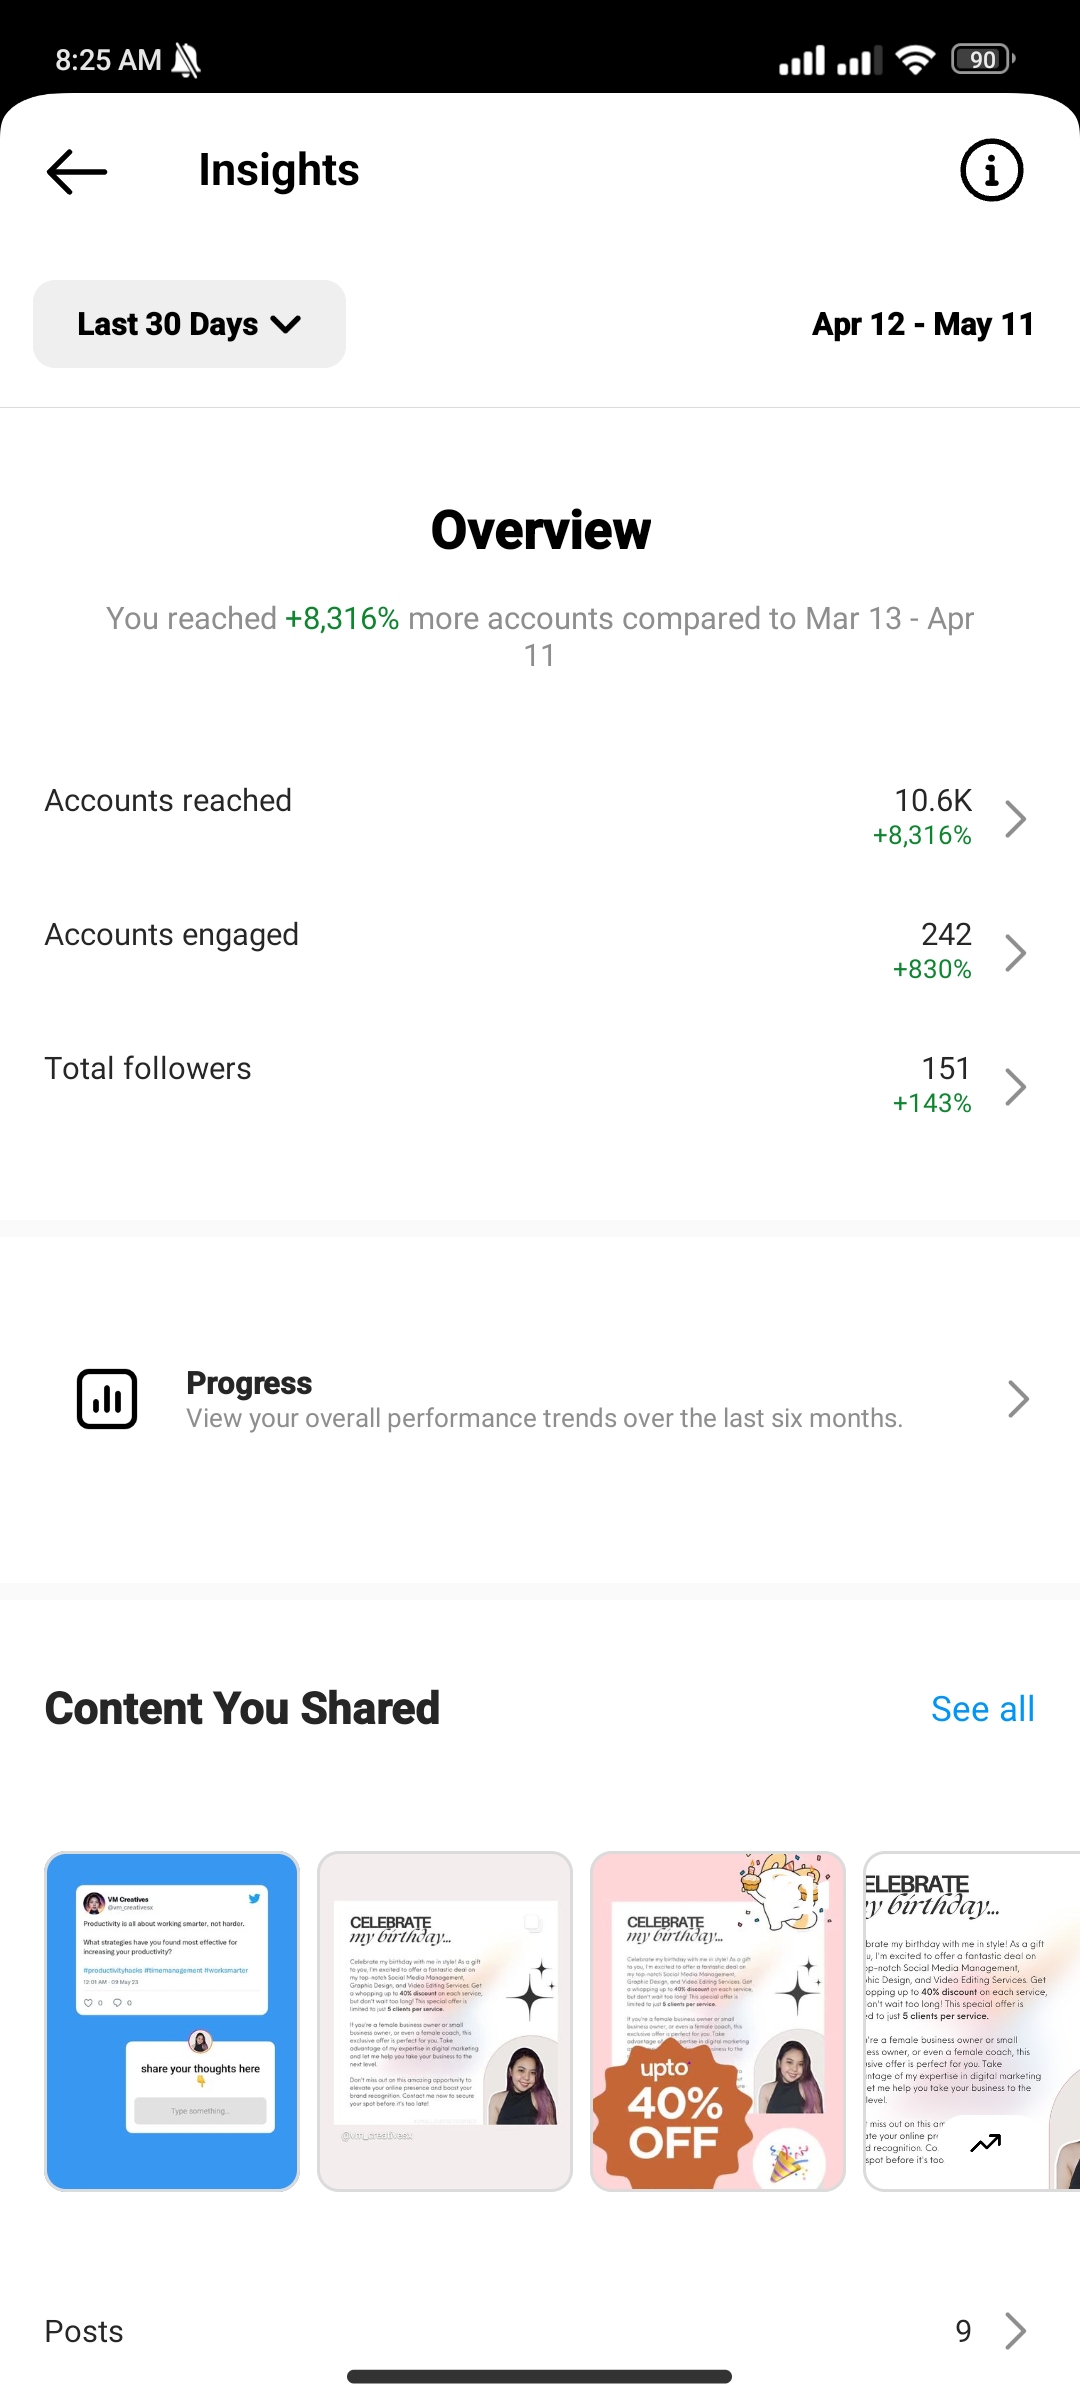Open the Last 30 Days dropdown
The width and height of the screenshot is (1080, 2400).
(189, 324)
